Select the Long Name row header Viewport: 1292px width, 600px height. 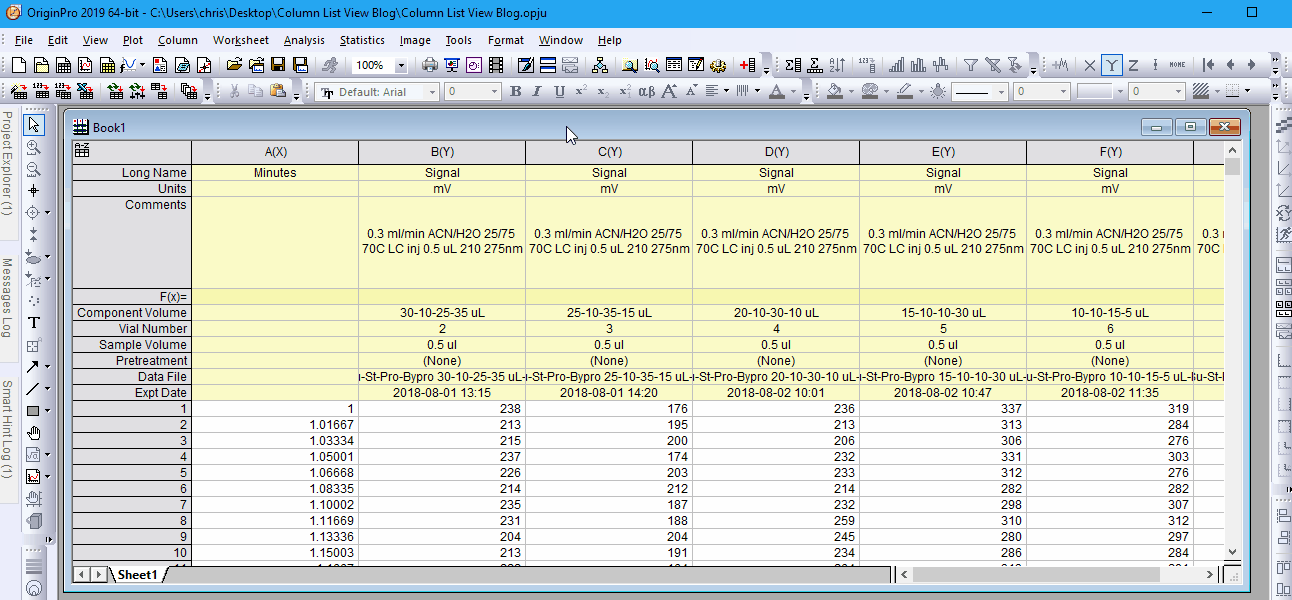click(132, 173)
